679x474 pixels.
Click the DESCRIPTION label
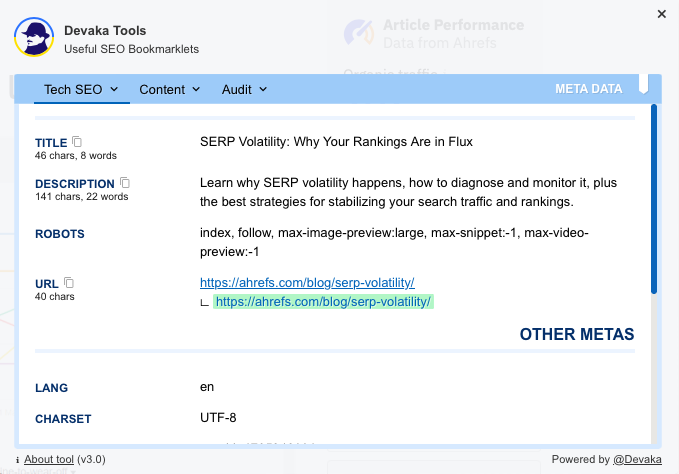(75, 184)
